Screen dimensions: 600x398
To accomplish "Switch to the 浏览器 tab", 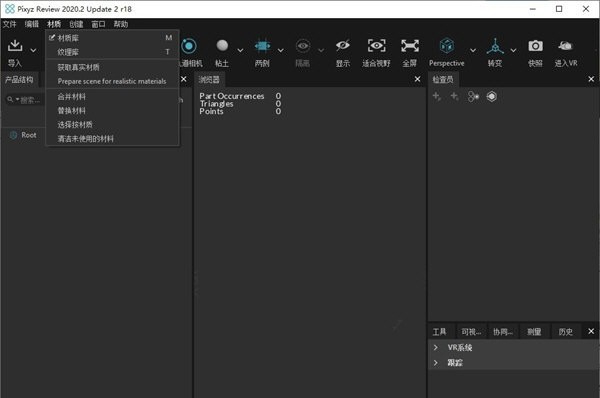I will (209, 80).
